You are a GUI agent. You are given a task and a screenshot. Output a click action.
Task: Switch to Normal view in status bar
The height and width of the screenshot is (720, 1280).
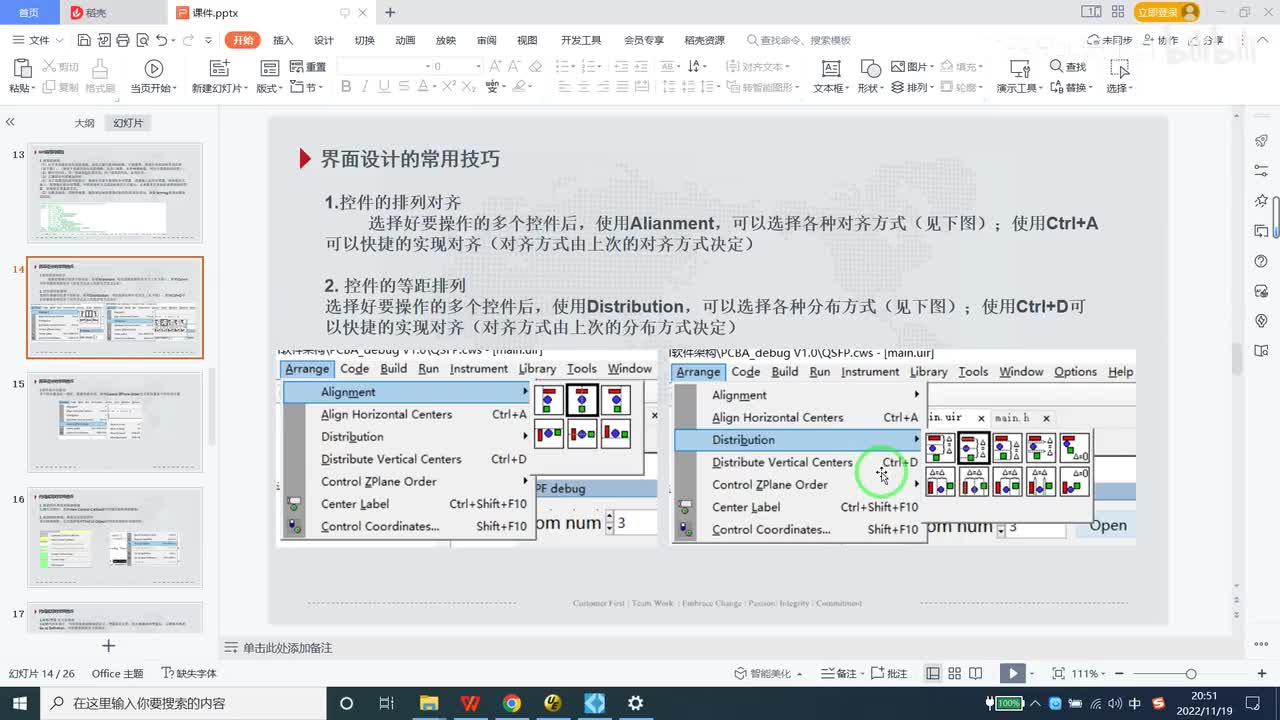pos(932,674)
